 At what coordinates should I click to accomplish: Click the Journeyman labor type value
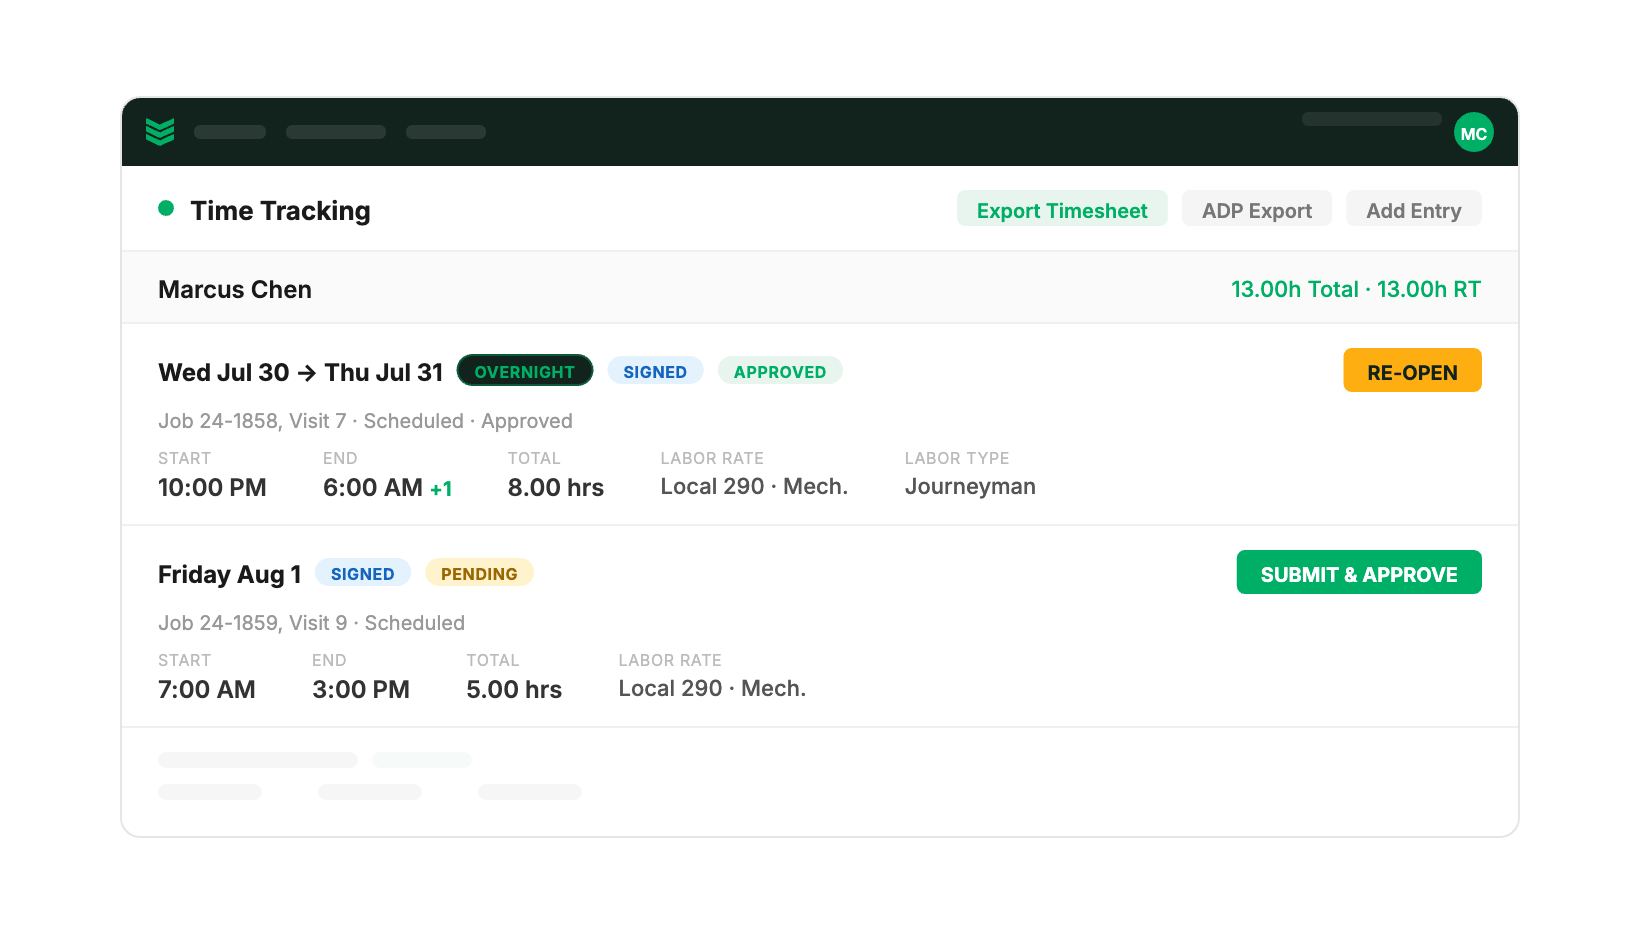970,487
